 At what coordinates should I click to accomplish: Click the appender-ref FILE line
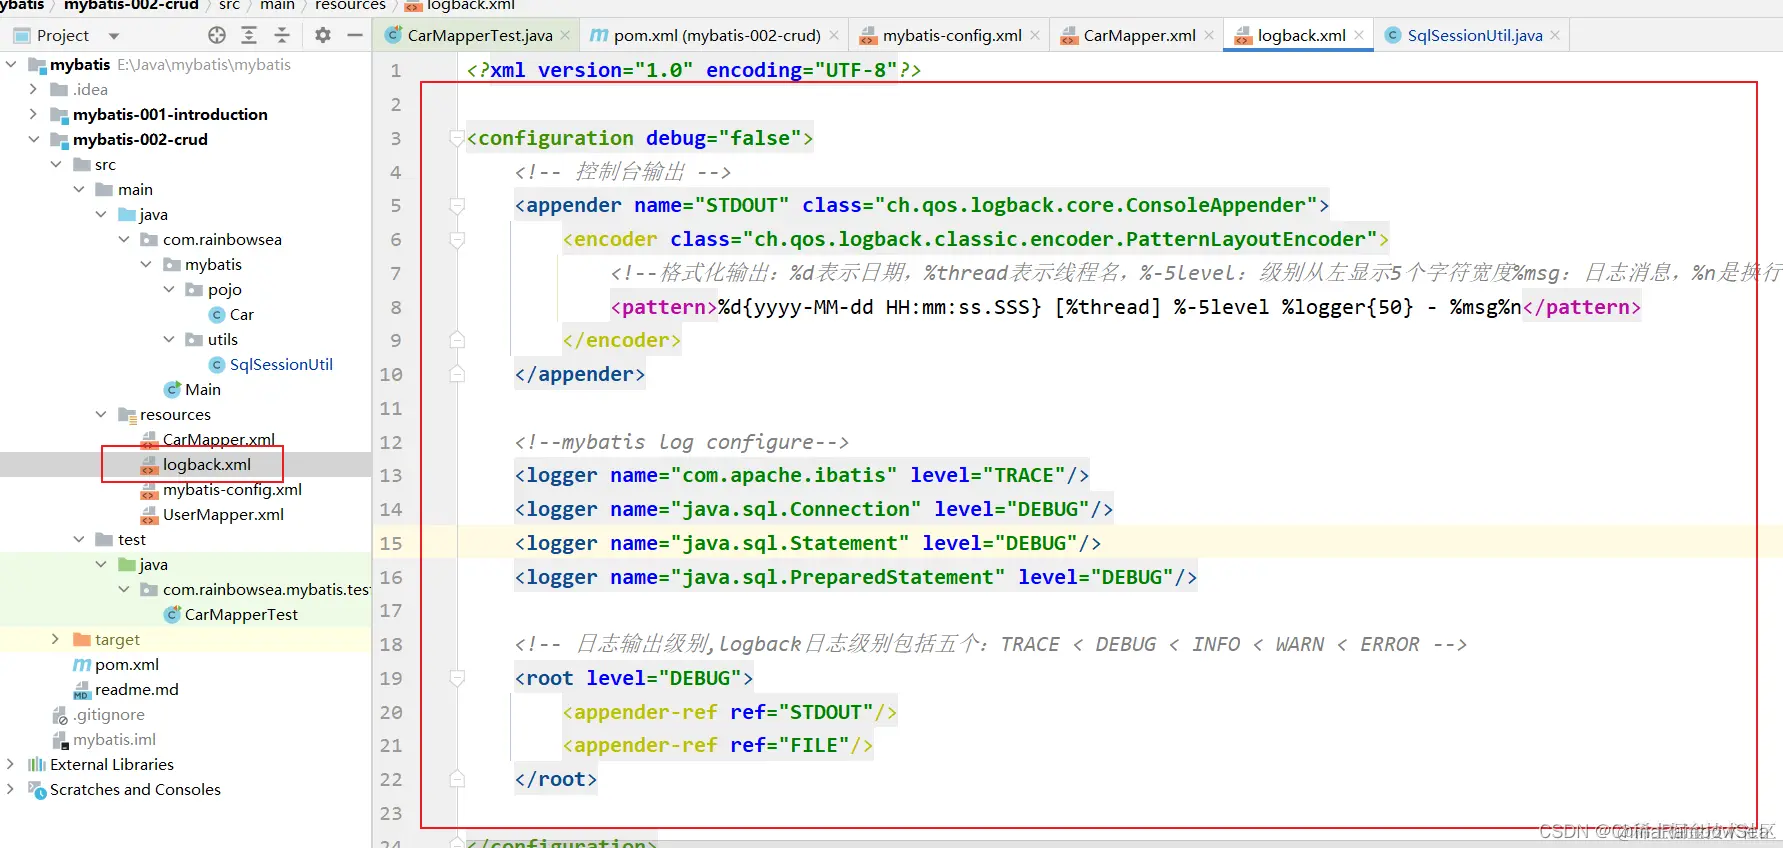(718, 745)
